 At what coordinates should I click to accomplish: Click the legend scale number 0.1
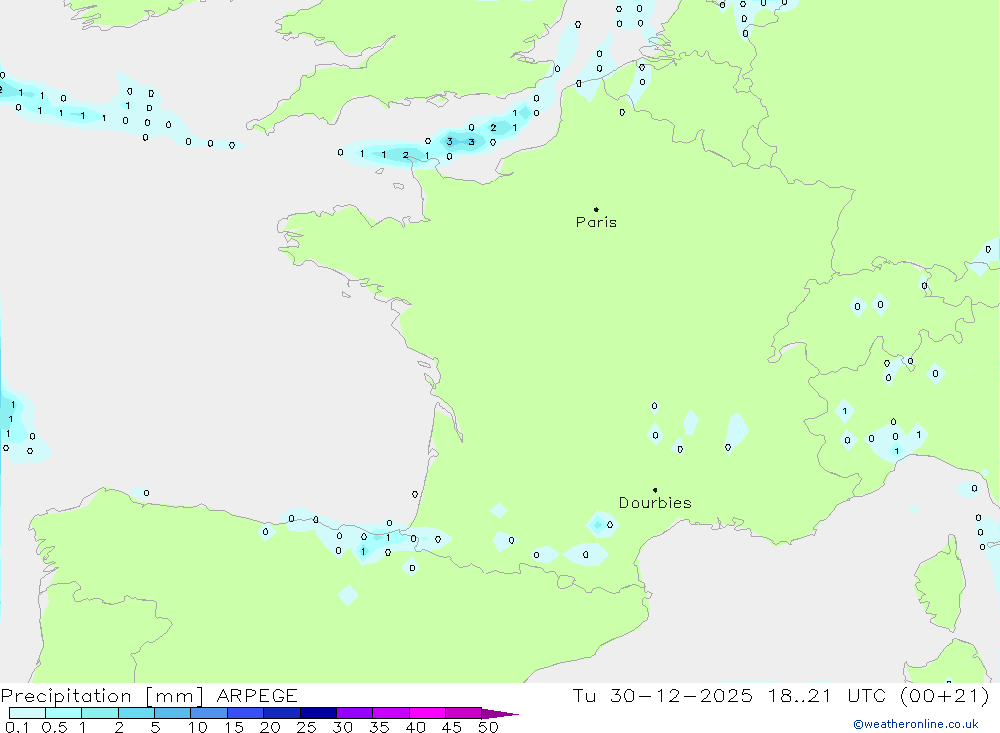(x=17, y=727)
